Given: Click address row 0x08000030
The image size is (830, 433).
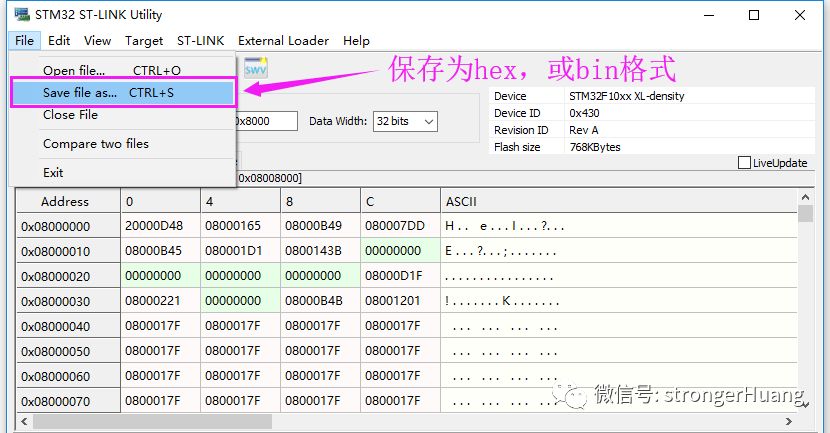Looking at the screenshot, I should [68, 301].
